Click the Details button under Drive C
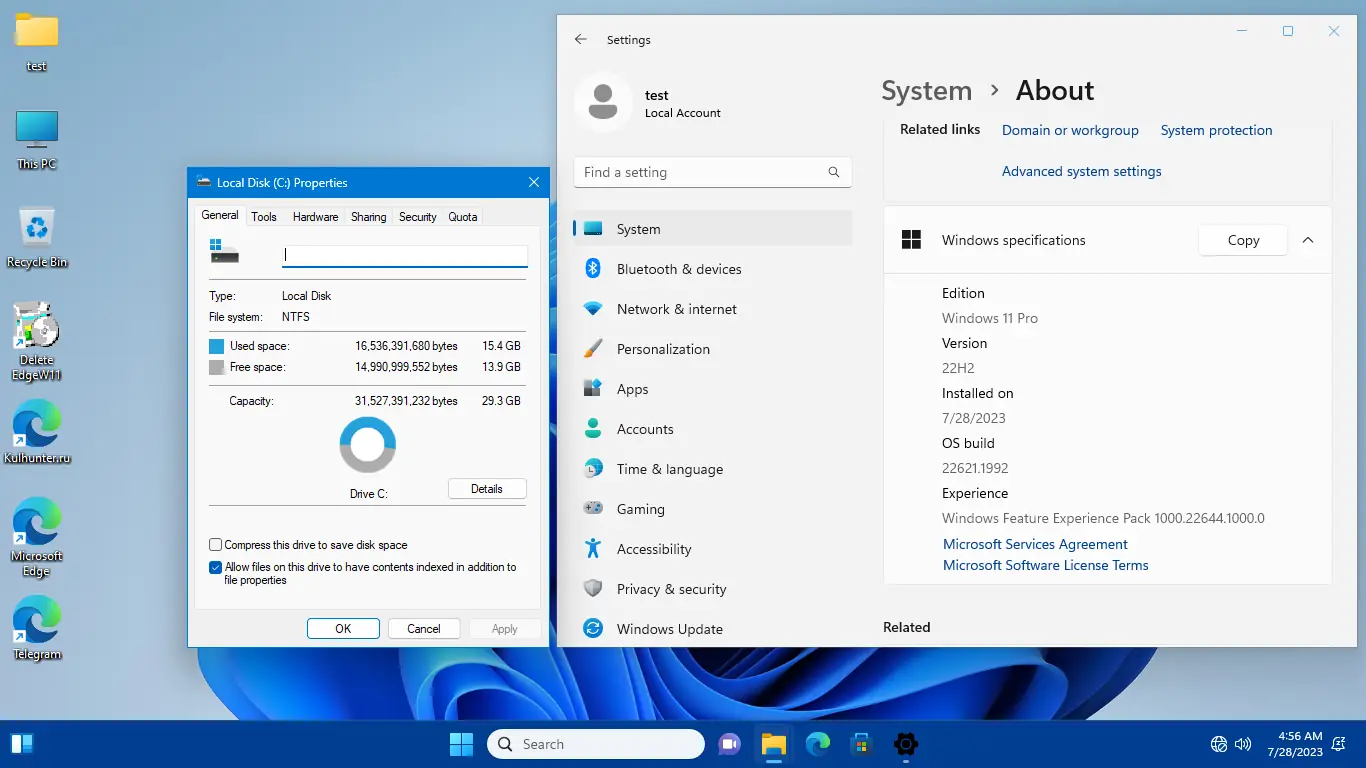 click(x=486, y=489)
